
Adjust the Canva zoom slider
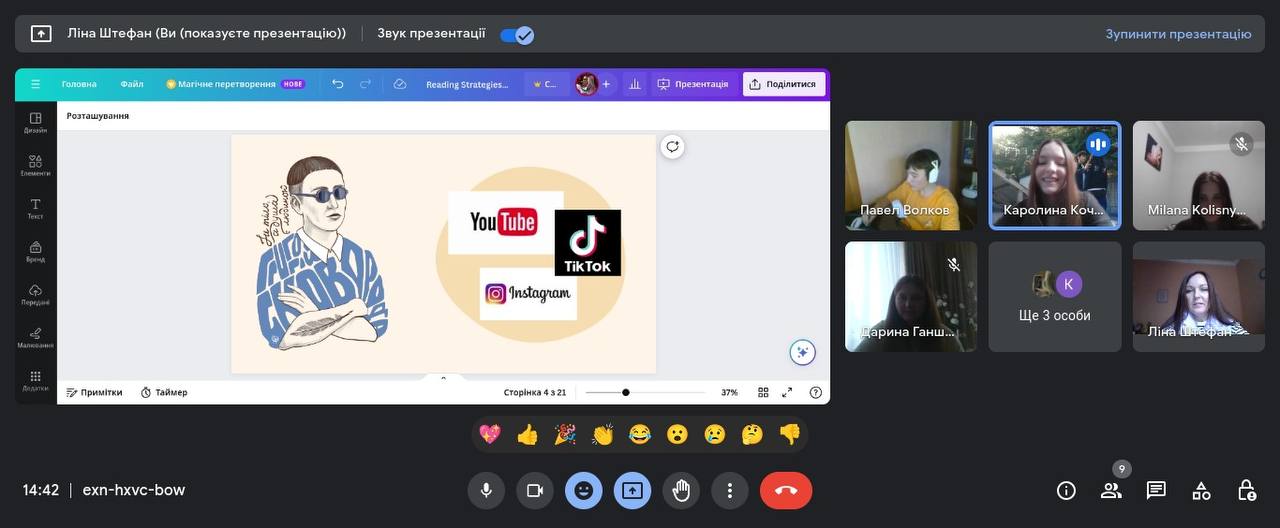click(x=626, y=392)
